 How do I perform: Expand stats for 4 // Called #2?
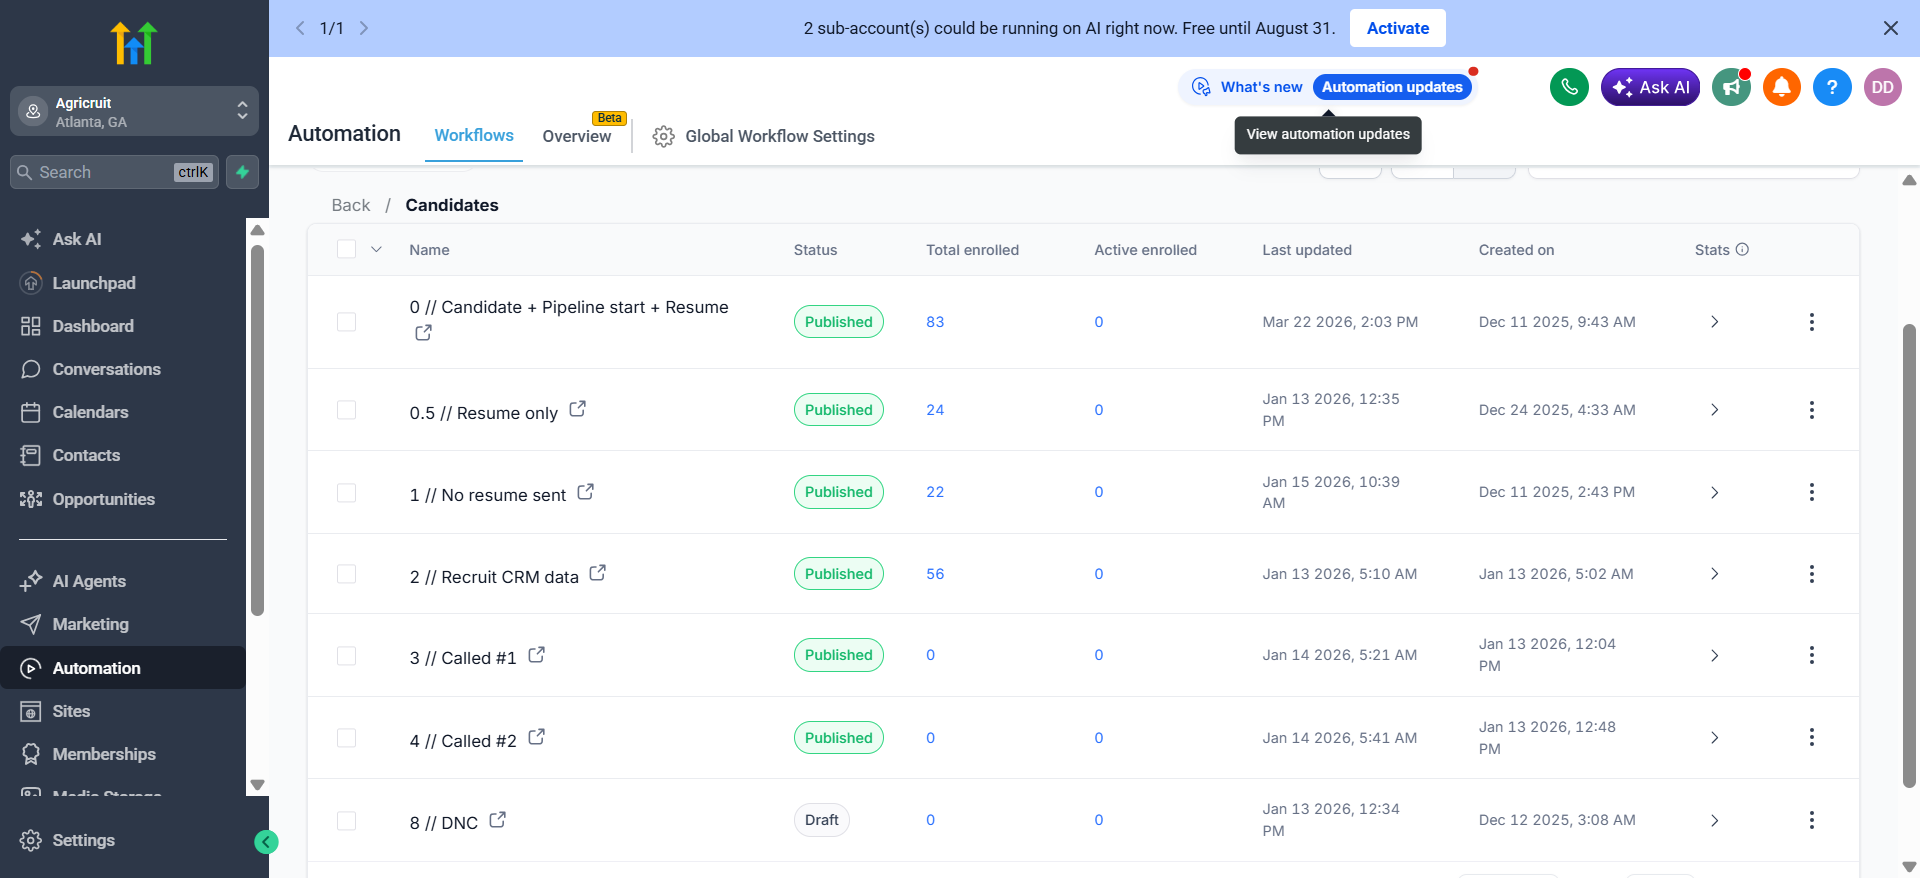[1714, 737]
